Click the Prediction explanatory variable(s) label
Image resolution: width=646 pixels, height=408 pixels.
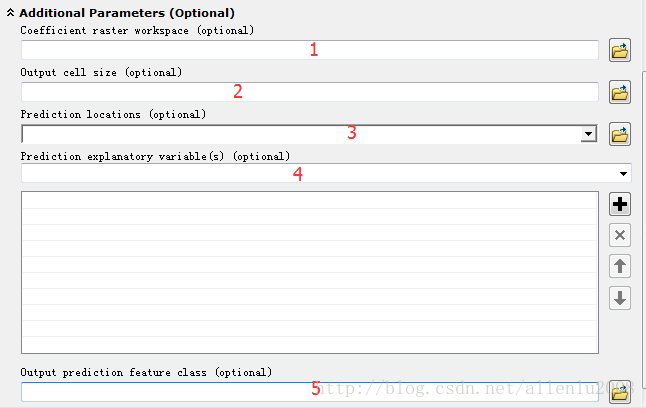tap(155, 156)
